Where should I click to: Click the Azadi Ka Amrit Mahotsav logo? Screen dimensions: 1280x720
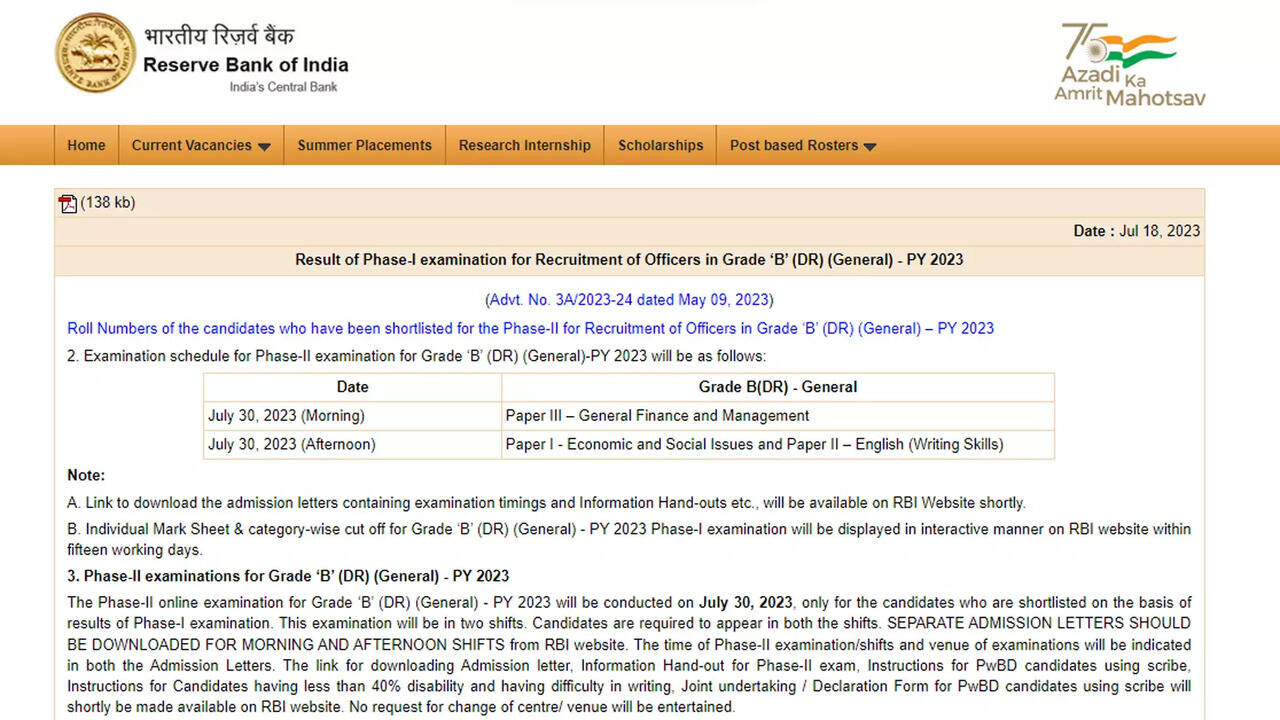1130,64
